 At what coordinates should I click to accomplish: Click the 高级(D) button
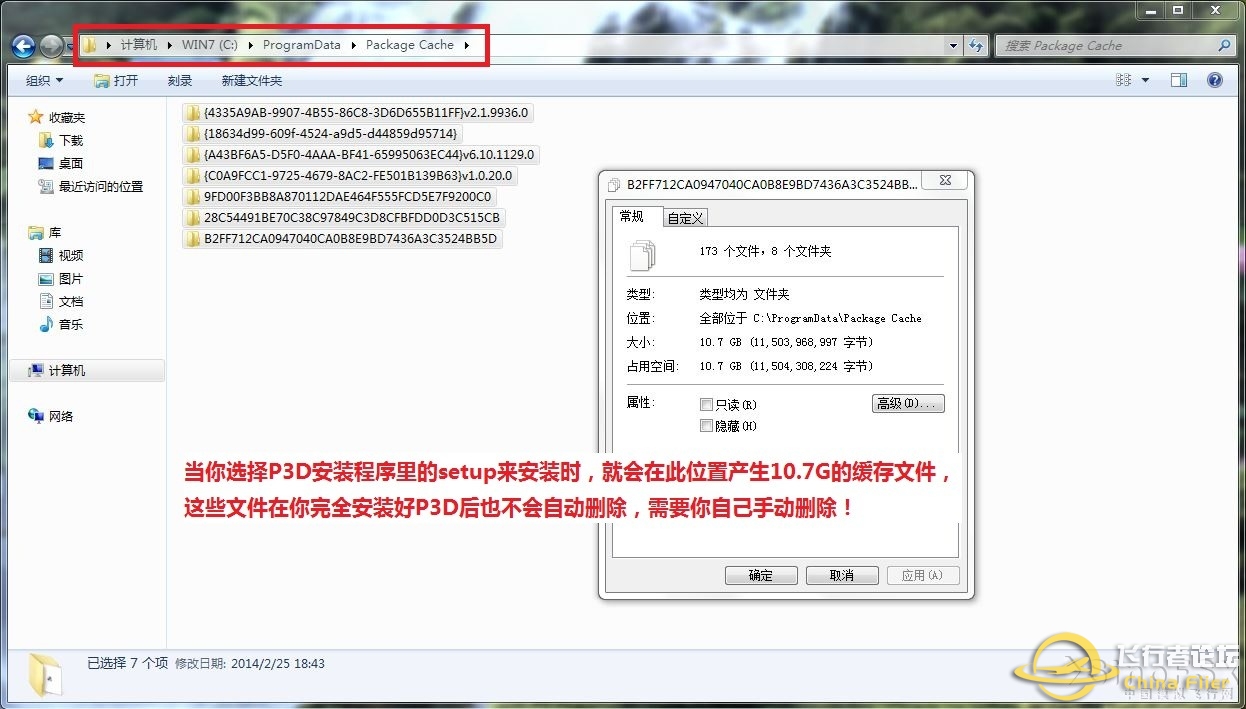point(907,403)
